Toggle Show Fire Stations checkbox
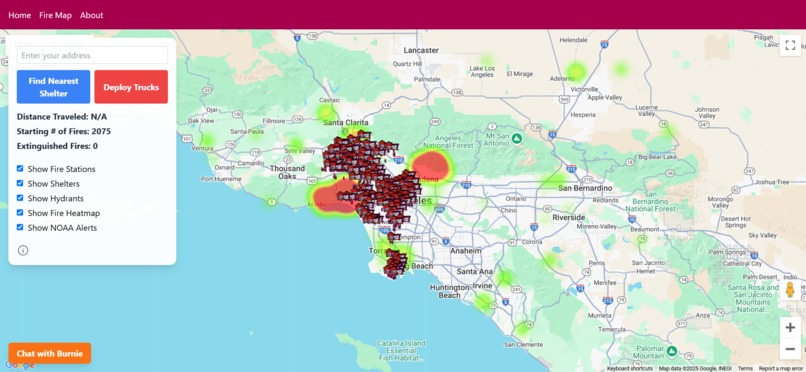The width and height of the screenshot is (806, 372). pyautogui.click(x=20, y=169)
